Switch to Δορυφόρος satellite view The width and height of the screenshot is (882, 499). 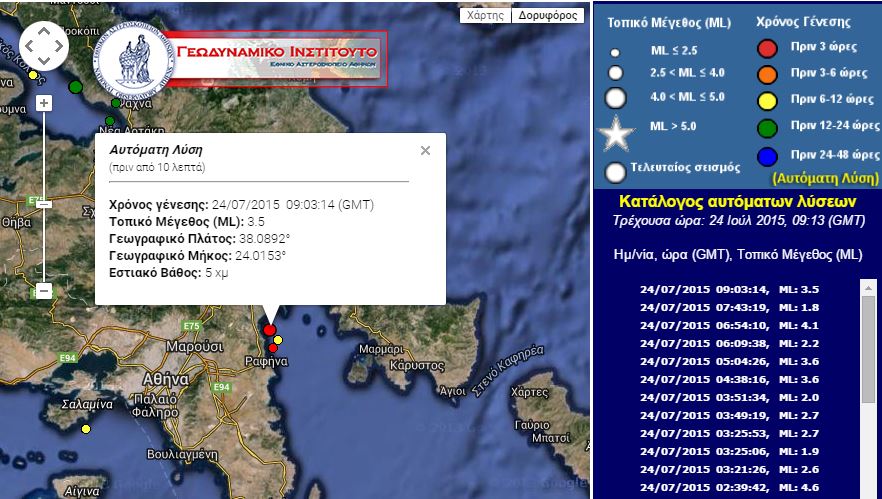(x=548, y=16)
